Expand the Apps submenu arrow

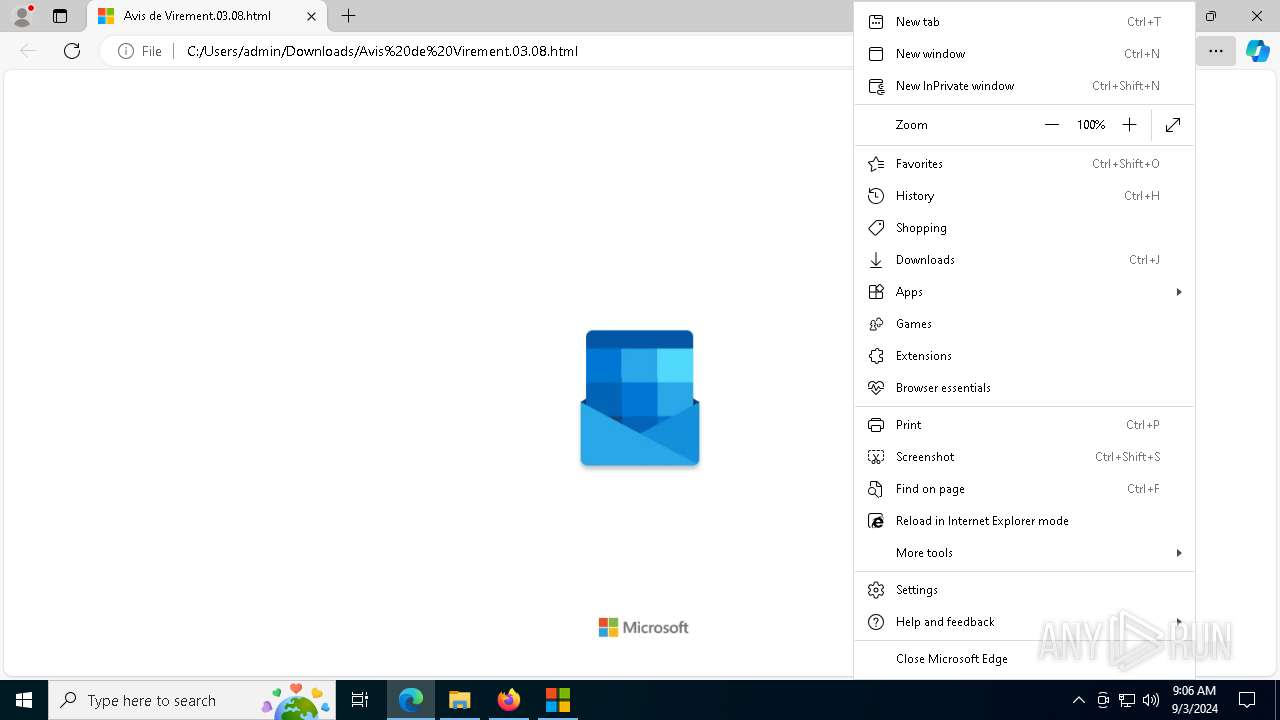(1179, 292)
